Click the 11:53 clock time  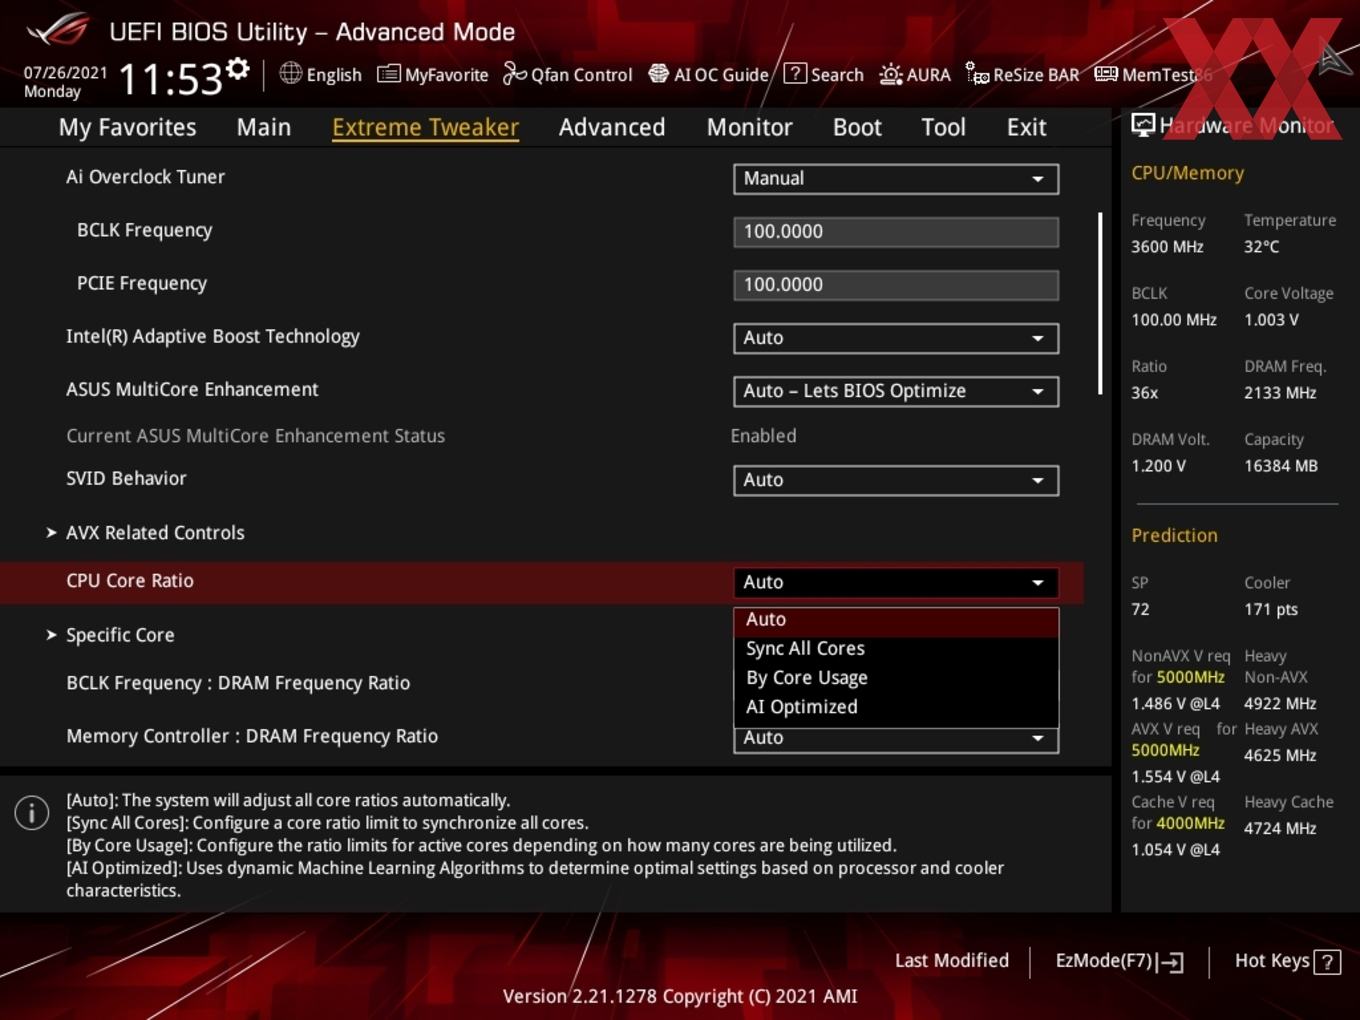170,78
